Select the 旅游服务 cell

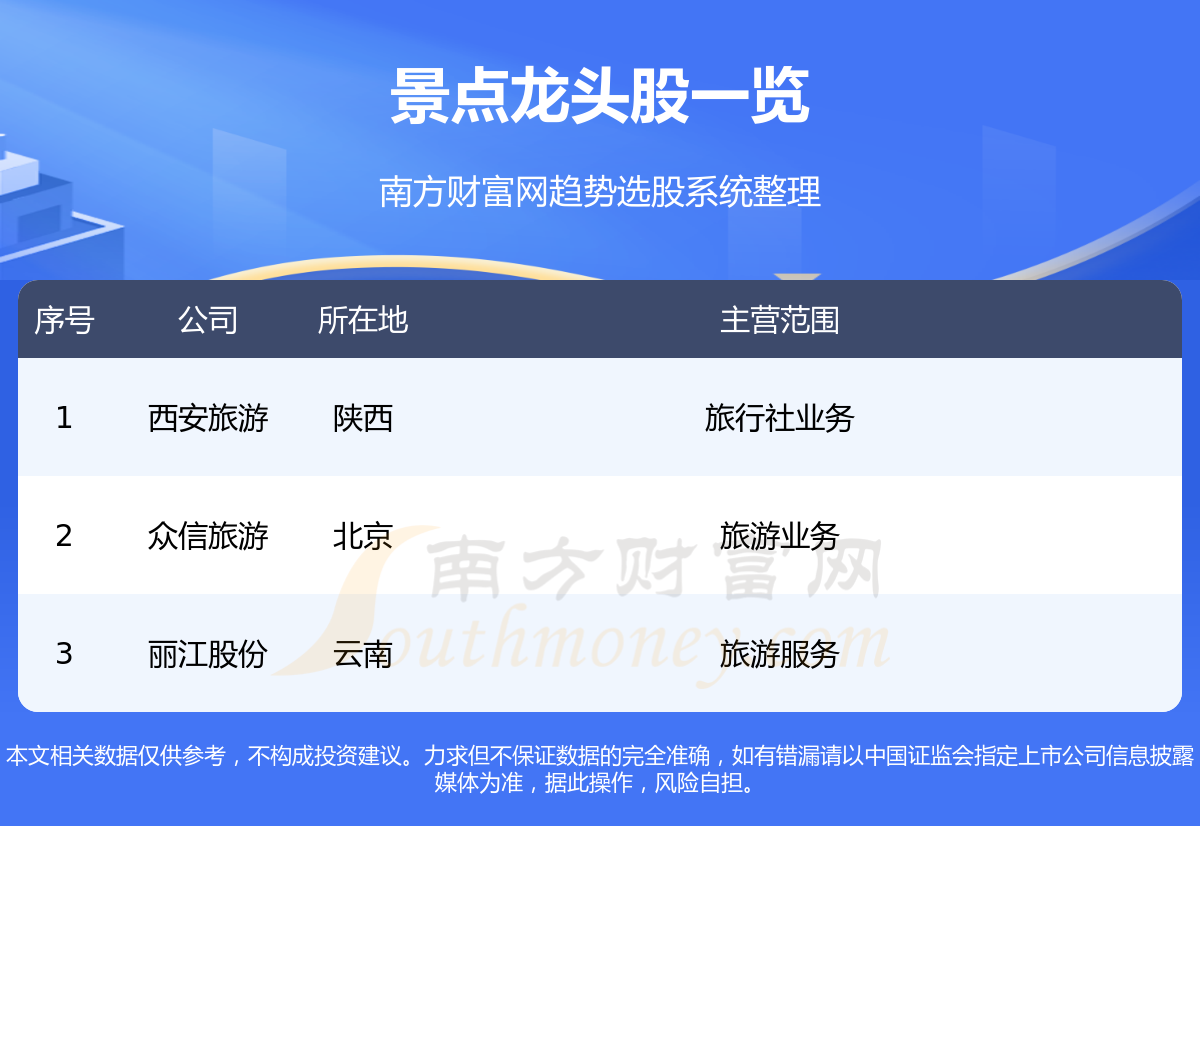tap(780, 653)
